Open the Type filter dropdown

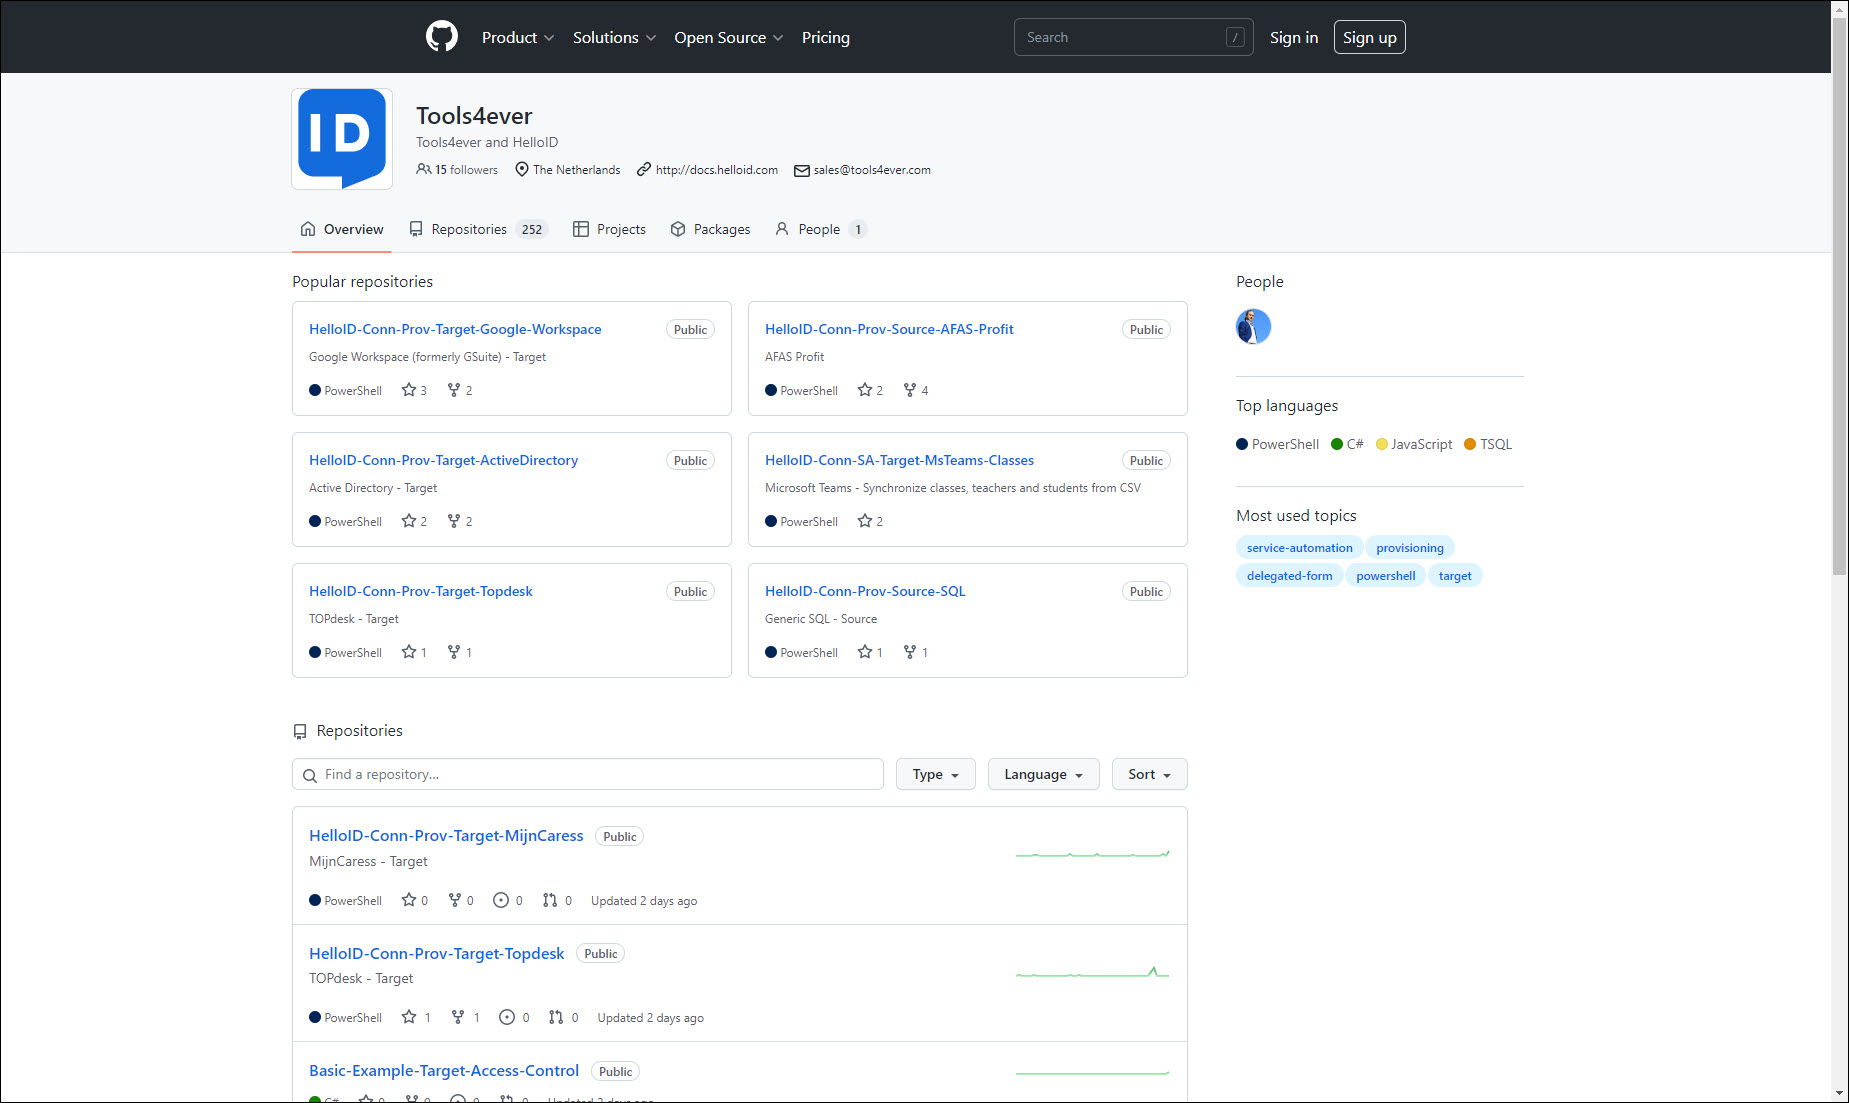tap(936, 774)
